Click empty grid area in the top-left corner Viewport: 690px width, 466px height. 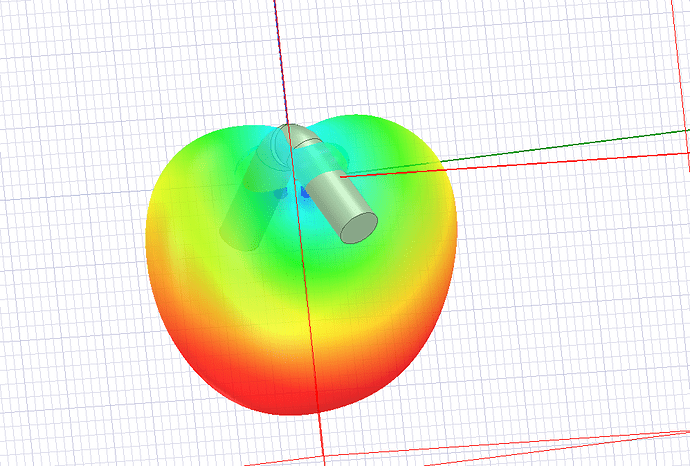pos(60,50)
